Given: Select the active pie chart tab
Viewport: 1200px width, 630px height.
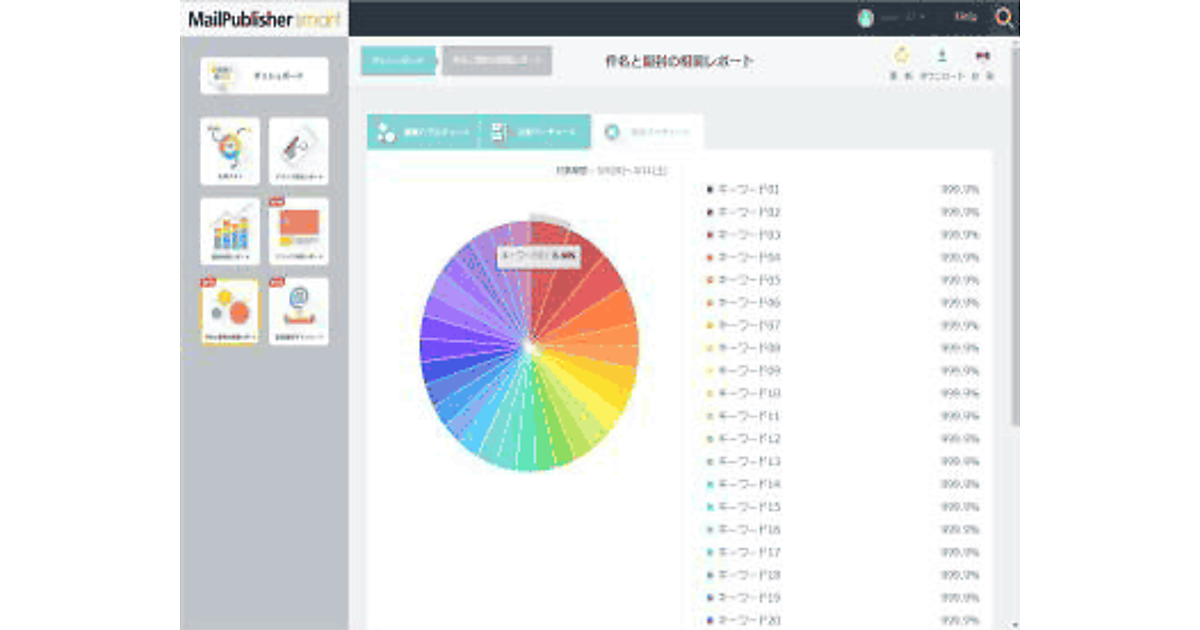Looking at the screenshot, I should point(648,132).
